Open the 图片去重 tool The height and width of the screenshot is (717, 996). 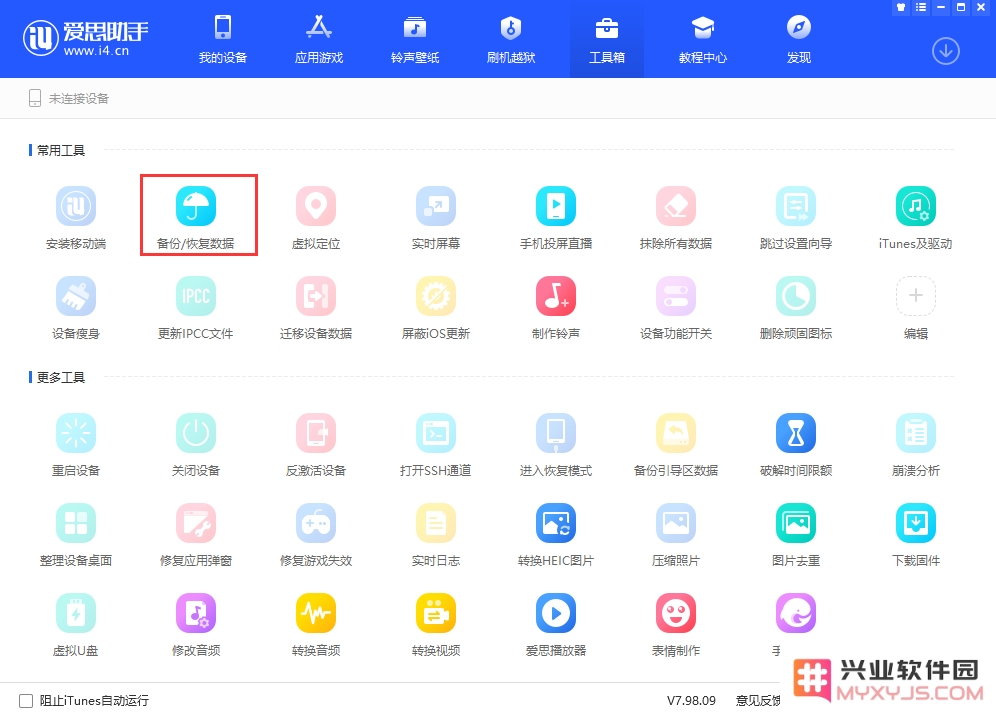[x=796, y=535]
